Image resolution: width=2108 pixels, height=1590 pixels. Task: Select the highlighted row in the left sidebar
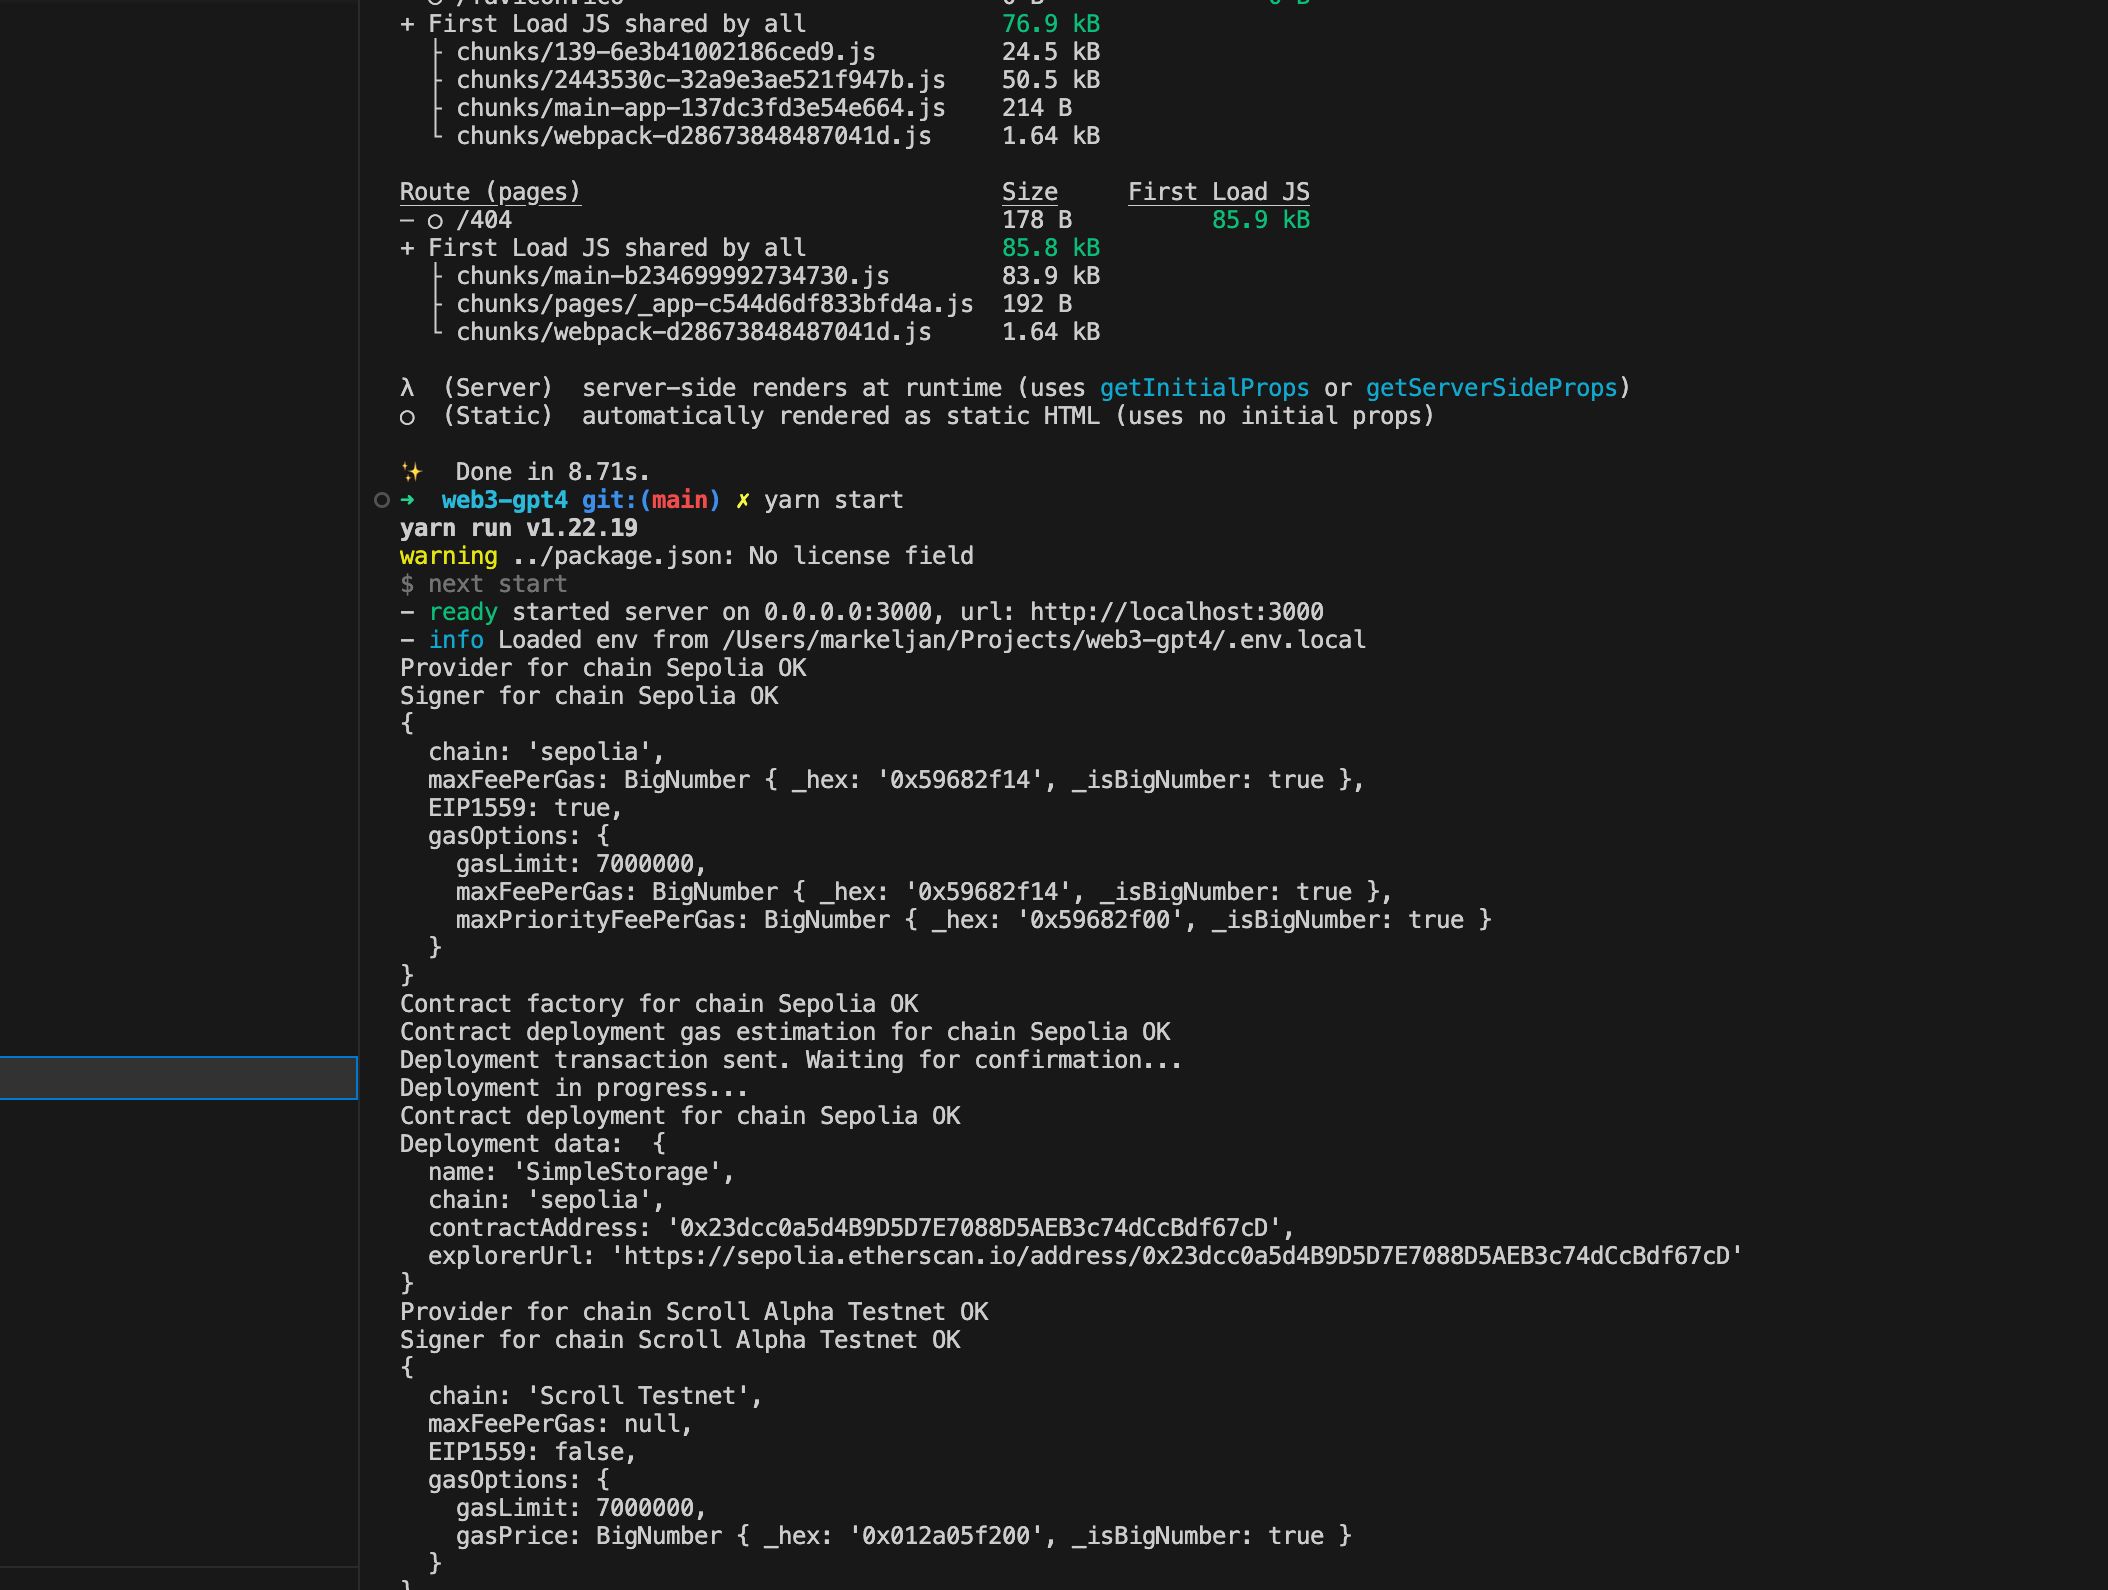point(178,1078)
